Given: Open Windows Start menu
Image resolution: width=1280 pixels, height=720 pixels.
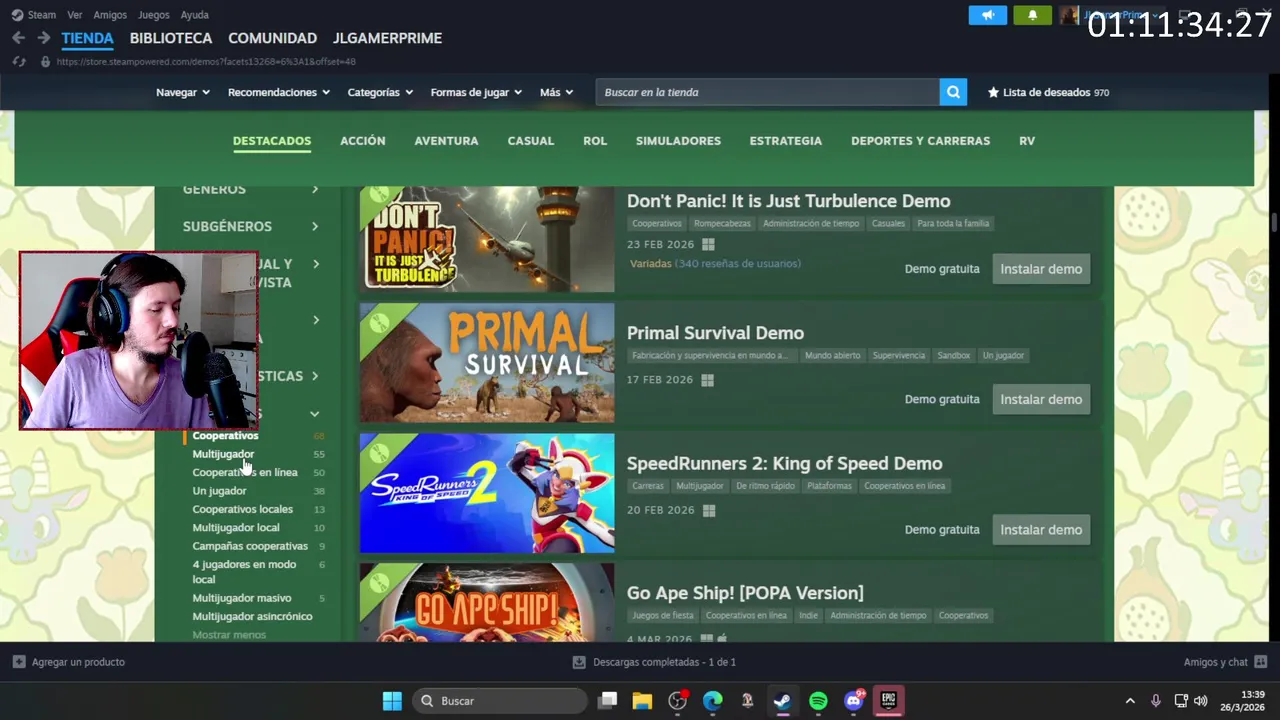Looking at the screenshot, I should [x=392, y=701].
